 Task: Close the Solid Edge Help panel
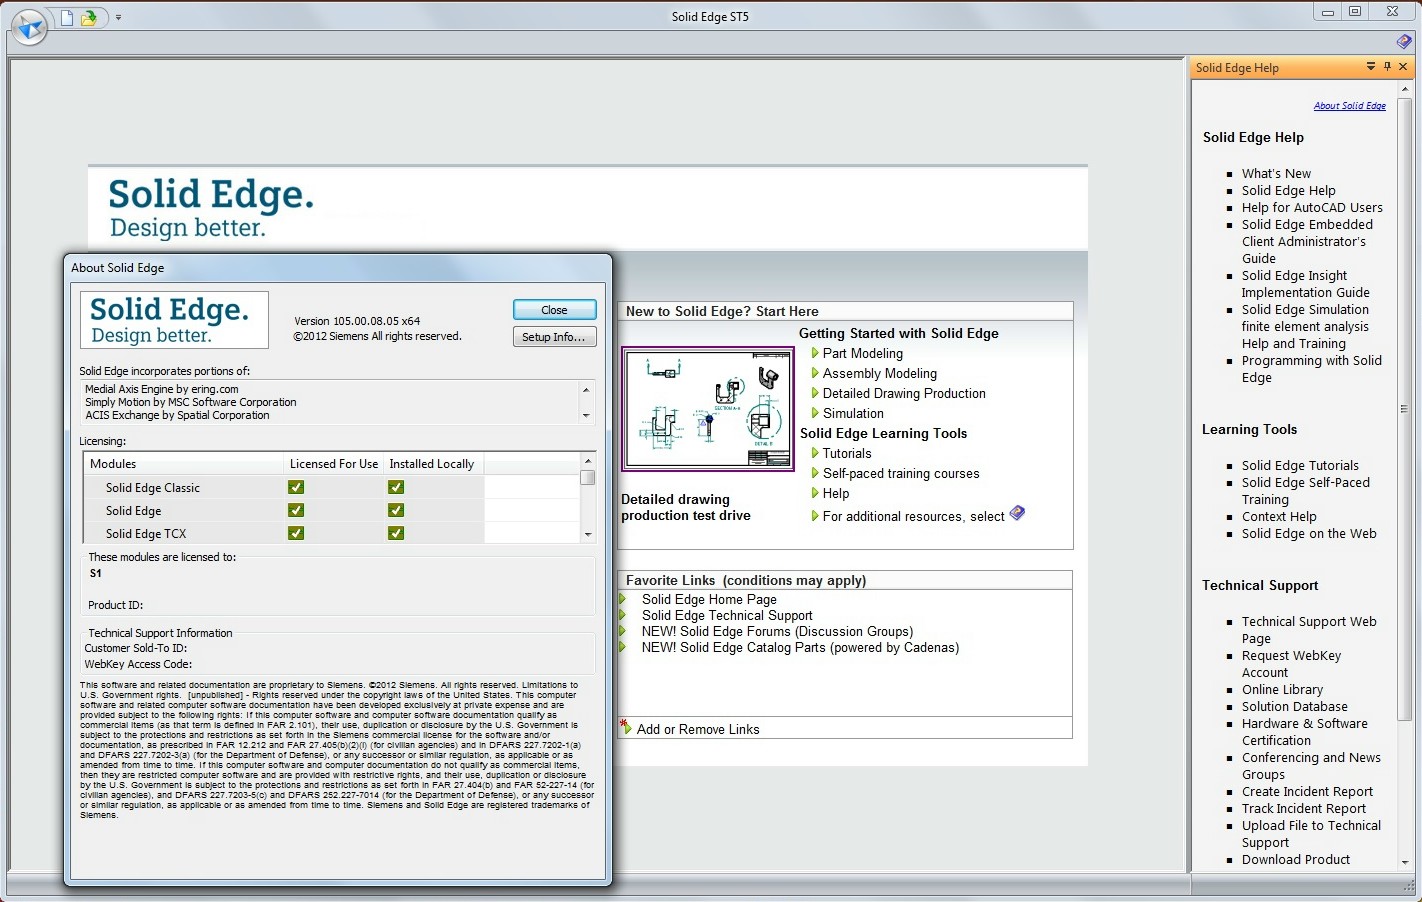click(1403, 67)
